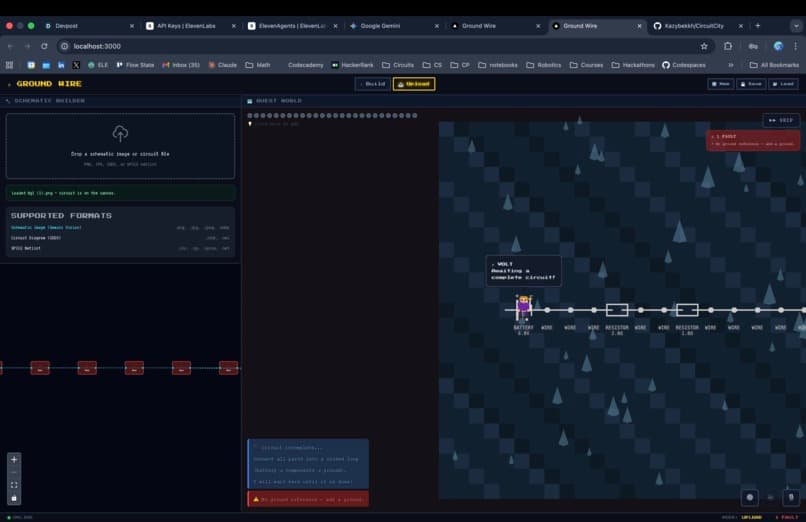This screenshot has width=806, height=522.
Task: Click the first red component on canvas
Action: tap(40, 368)
